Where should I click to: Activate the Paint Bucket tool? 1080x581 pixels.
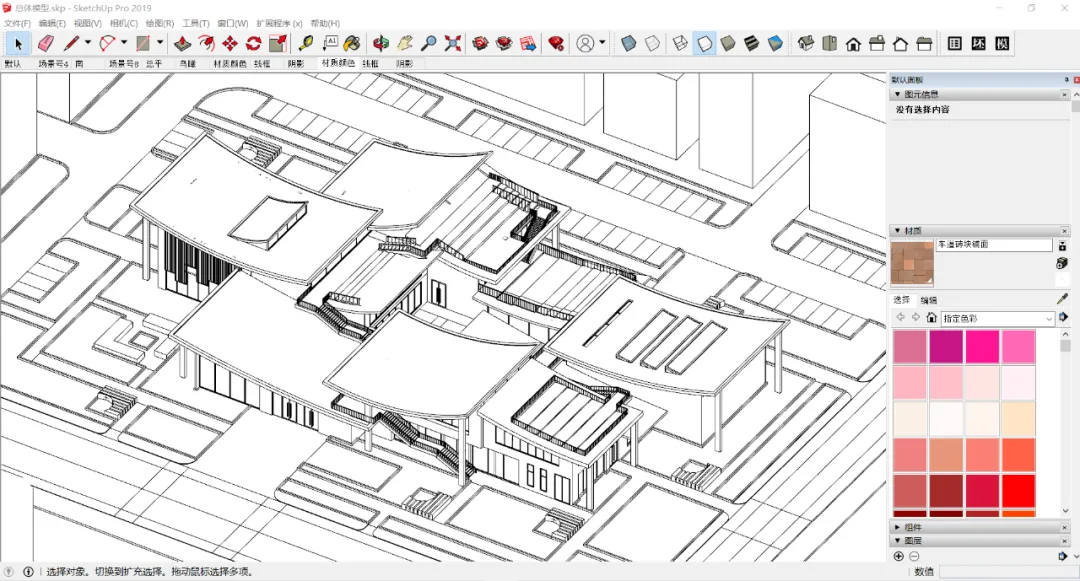pyautogui.click(x=352, y=43)
